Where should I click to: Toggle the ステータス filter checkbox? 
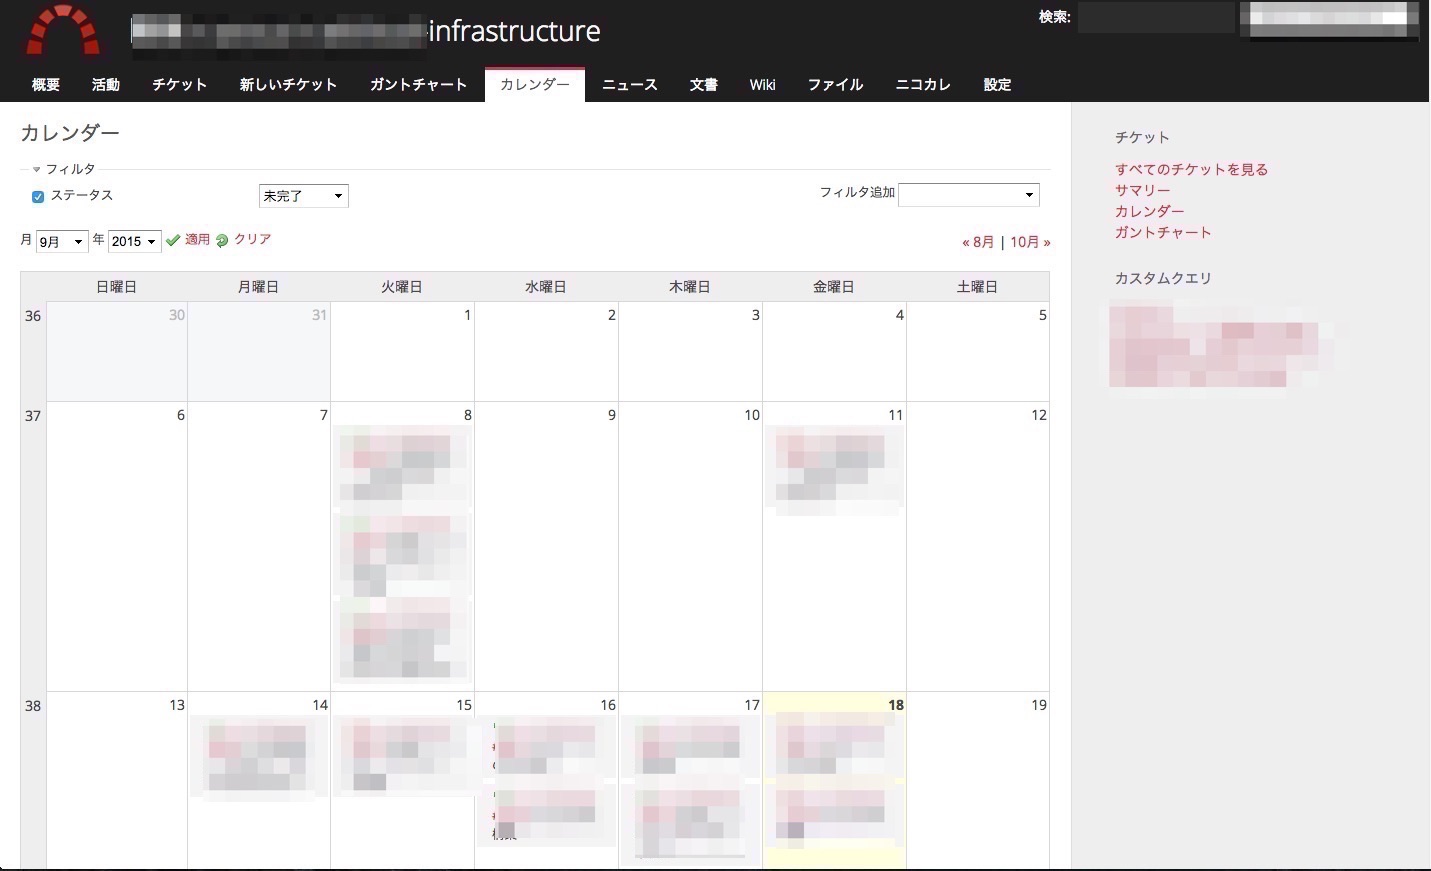(38, 197)
